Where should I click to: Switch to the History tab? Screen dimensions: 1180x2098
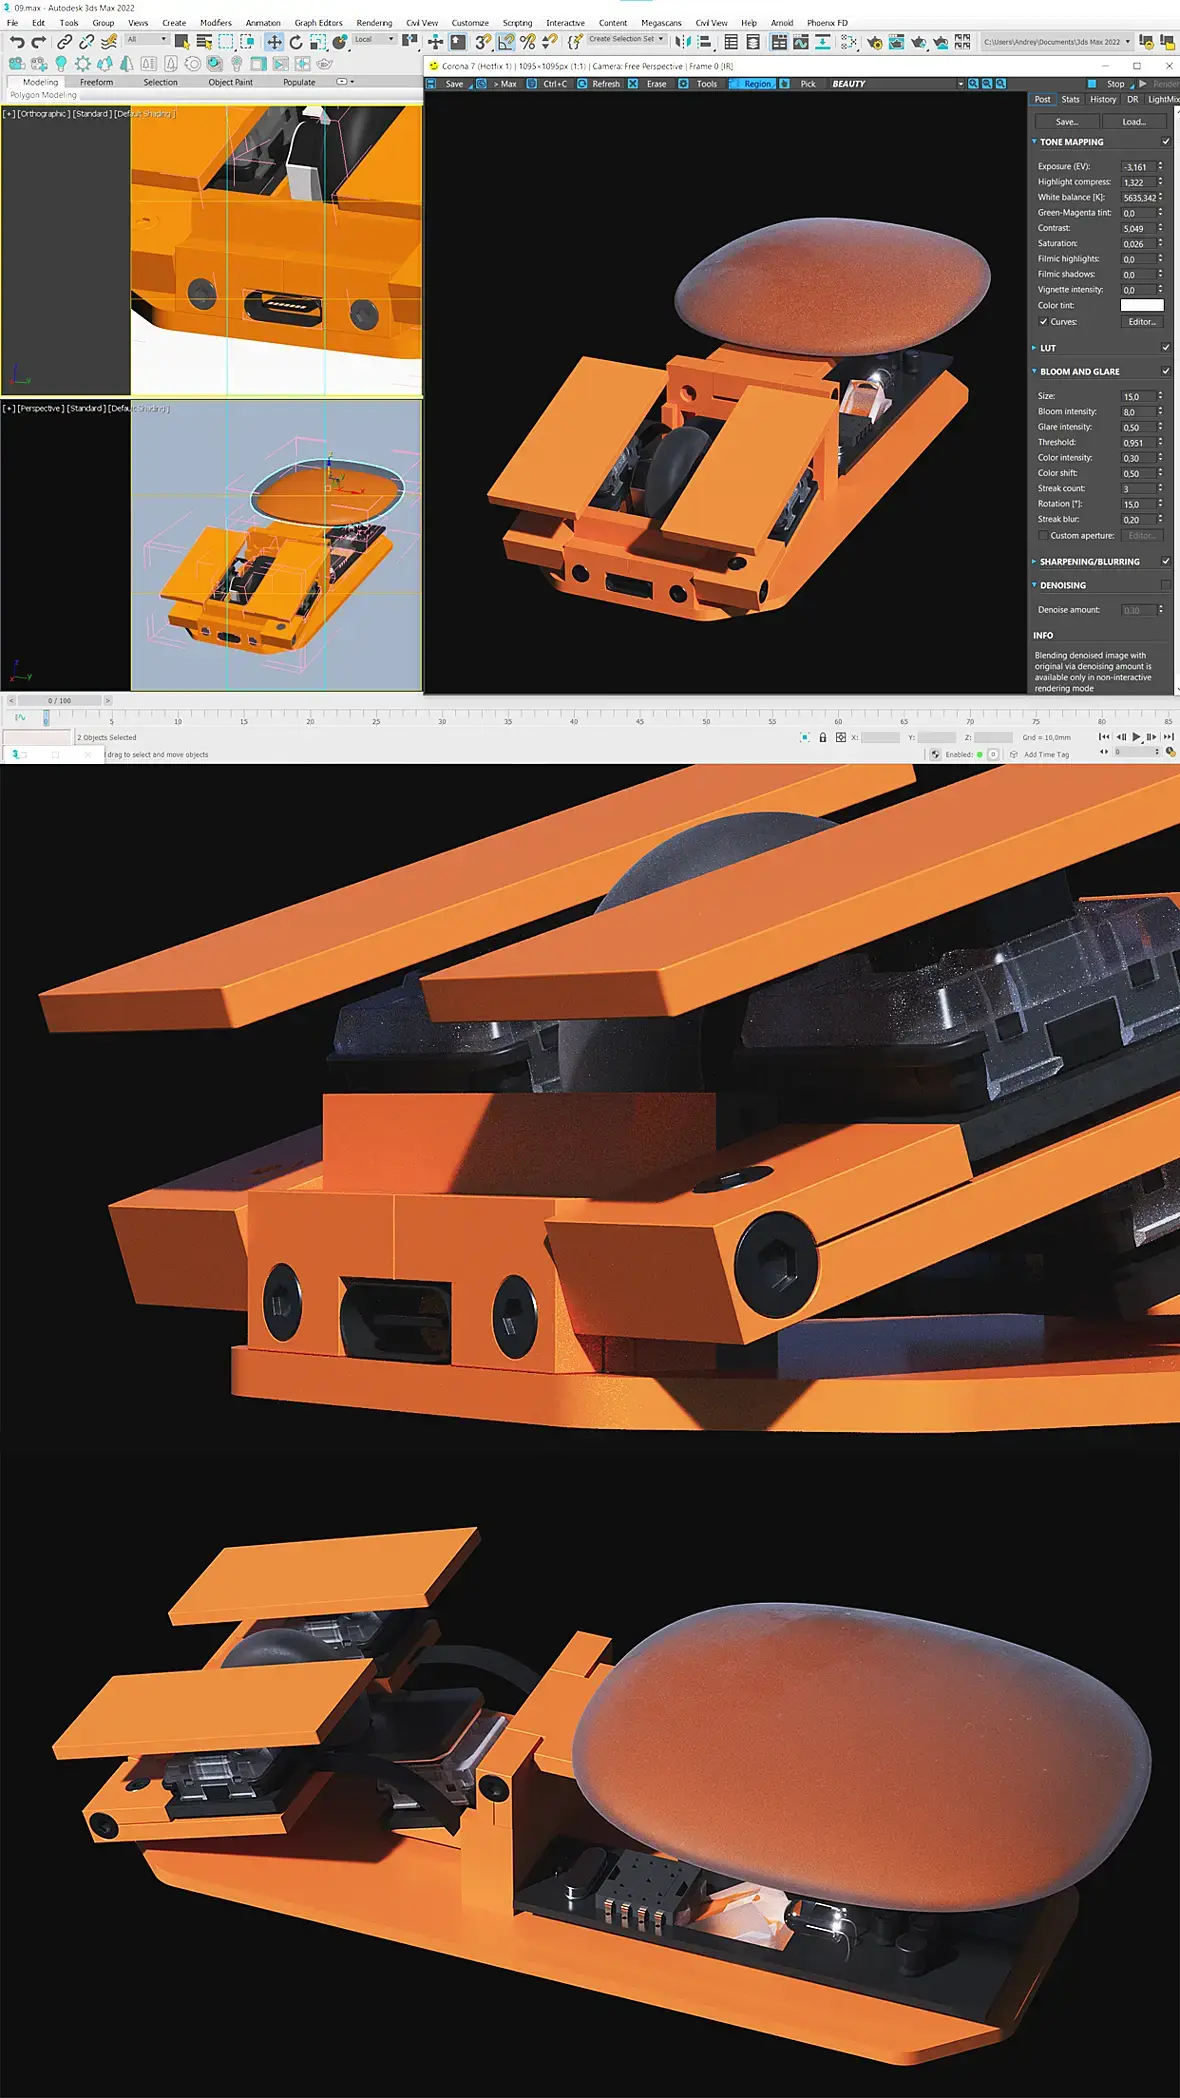(x=1103, y=99)
